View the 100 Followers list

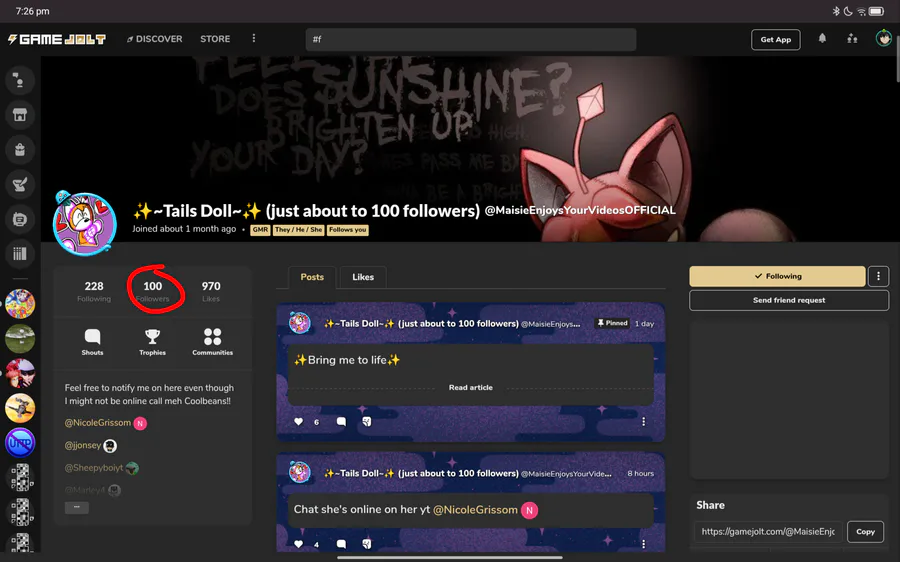click(x=153, y=291)
